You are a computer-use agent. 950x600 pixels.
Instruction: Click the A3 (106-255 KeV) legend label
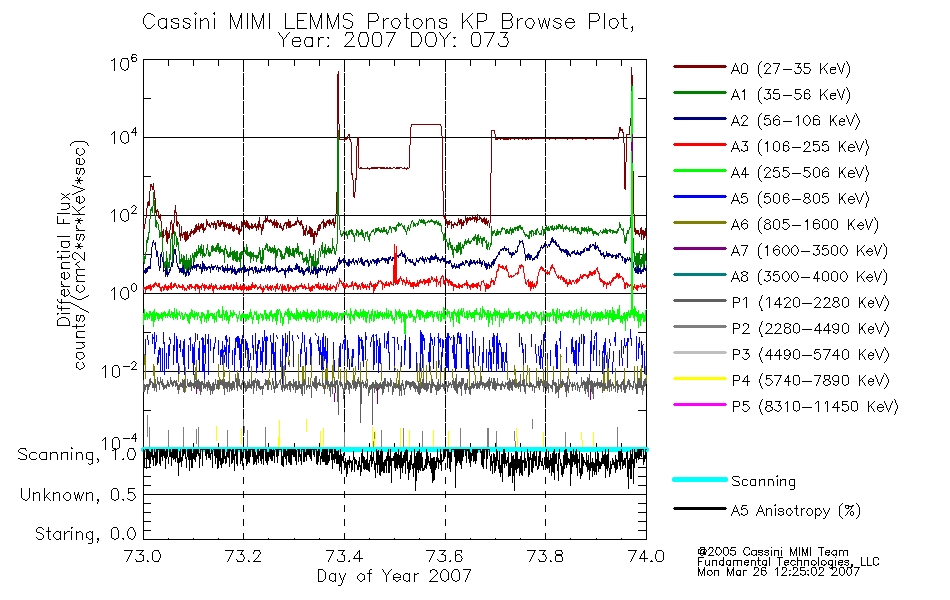800,147
